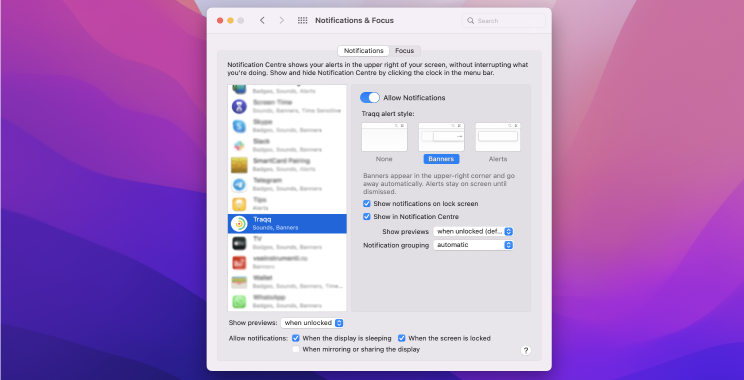This screenshot has height=380, width=744.
Task: Select the vseinstrumenti.ru red icon
Action: point(239,262)
